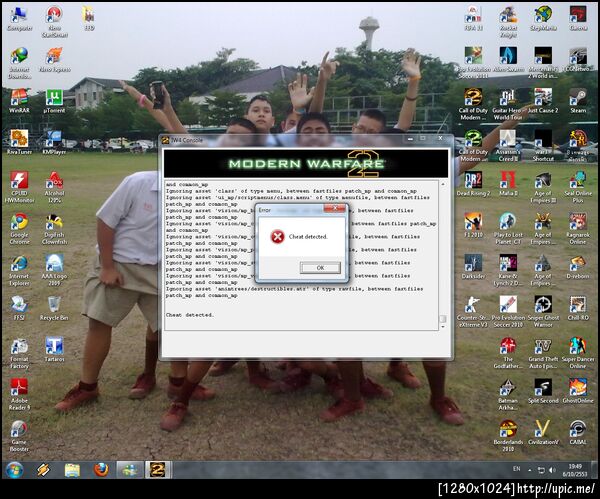
Task: Open the µTorrent desktop icon
Action: (x=54, y=101)
